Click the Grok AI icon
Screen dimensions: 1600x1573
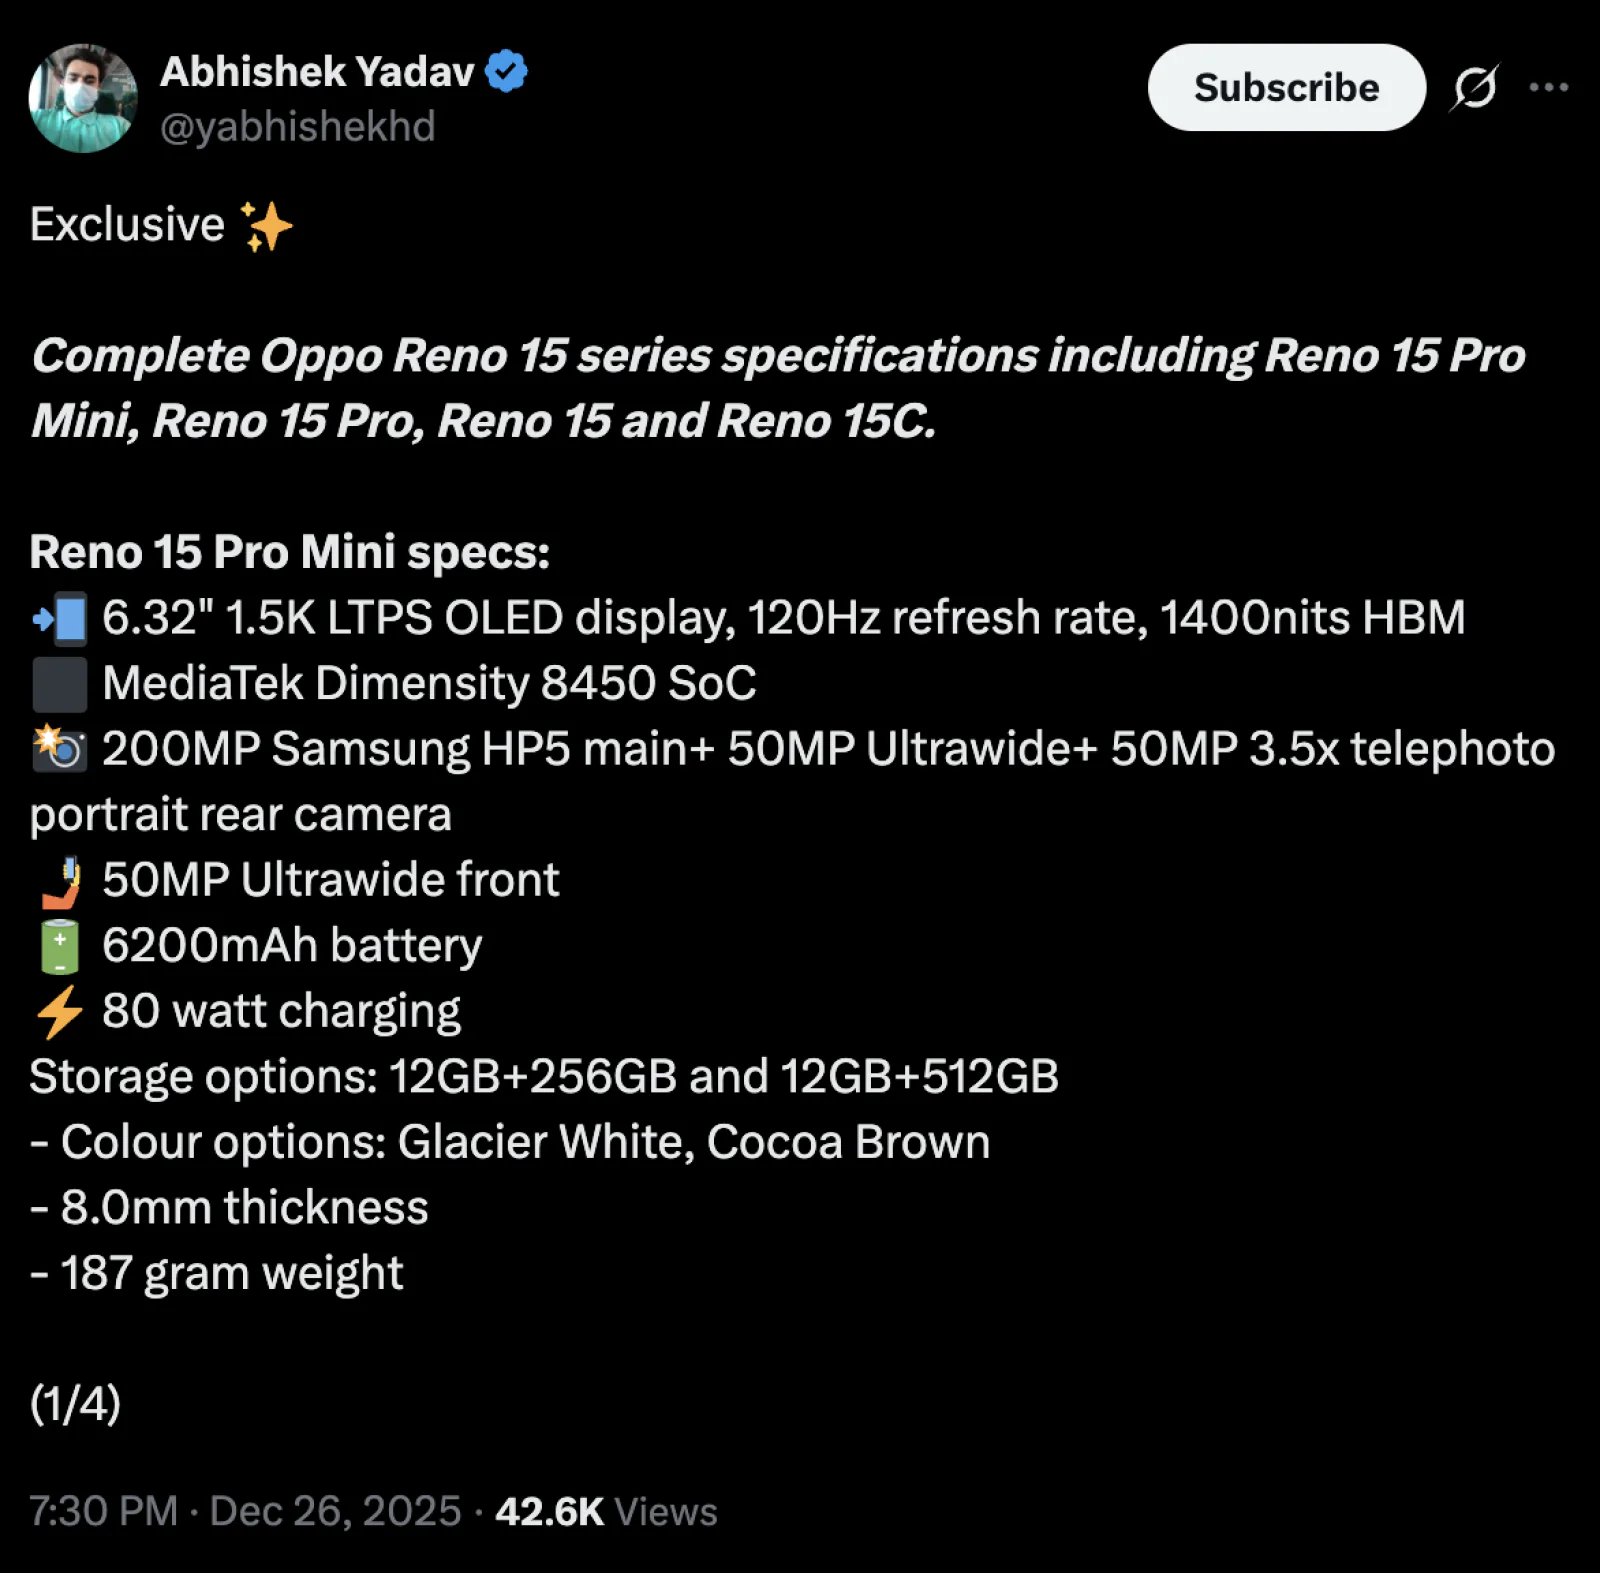tap(1475, 88)
